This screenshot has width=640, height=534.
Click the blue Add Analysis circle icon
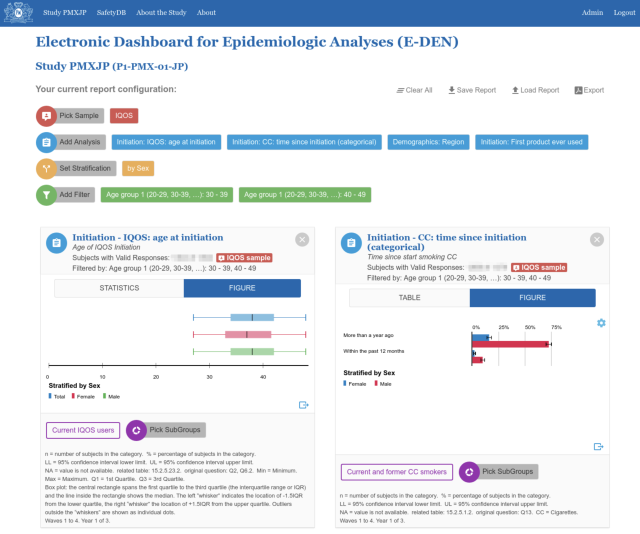pos(47,142)
